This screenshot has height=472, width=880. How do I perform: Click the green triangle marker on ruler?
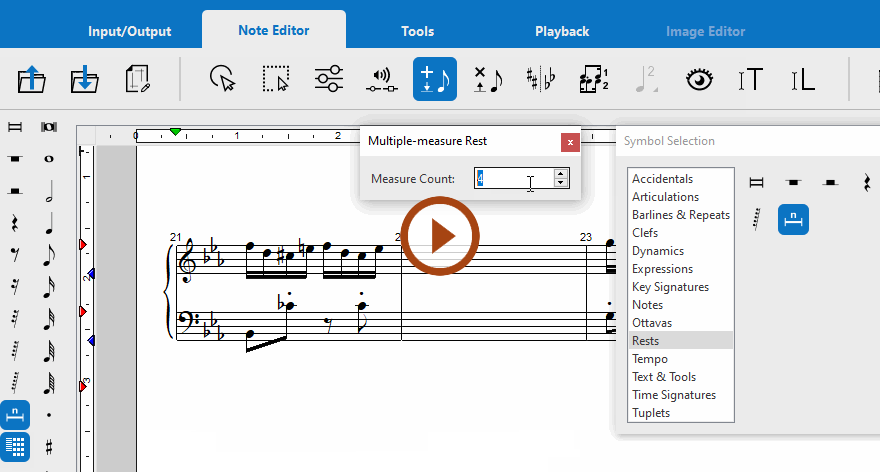click(x=176, y=132)
